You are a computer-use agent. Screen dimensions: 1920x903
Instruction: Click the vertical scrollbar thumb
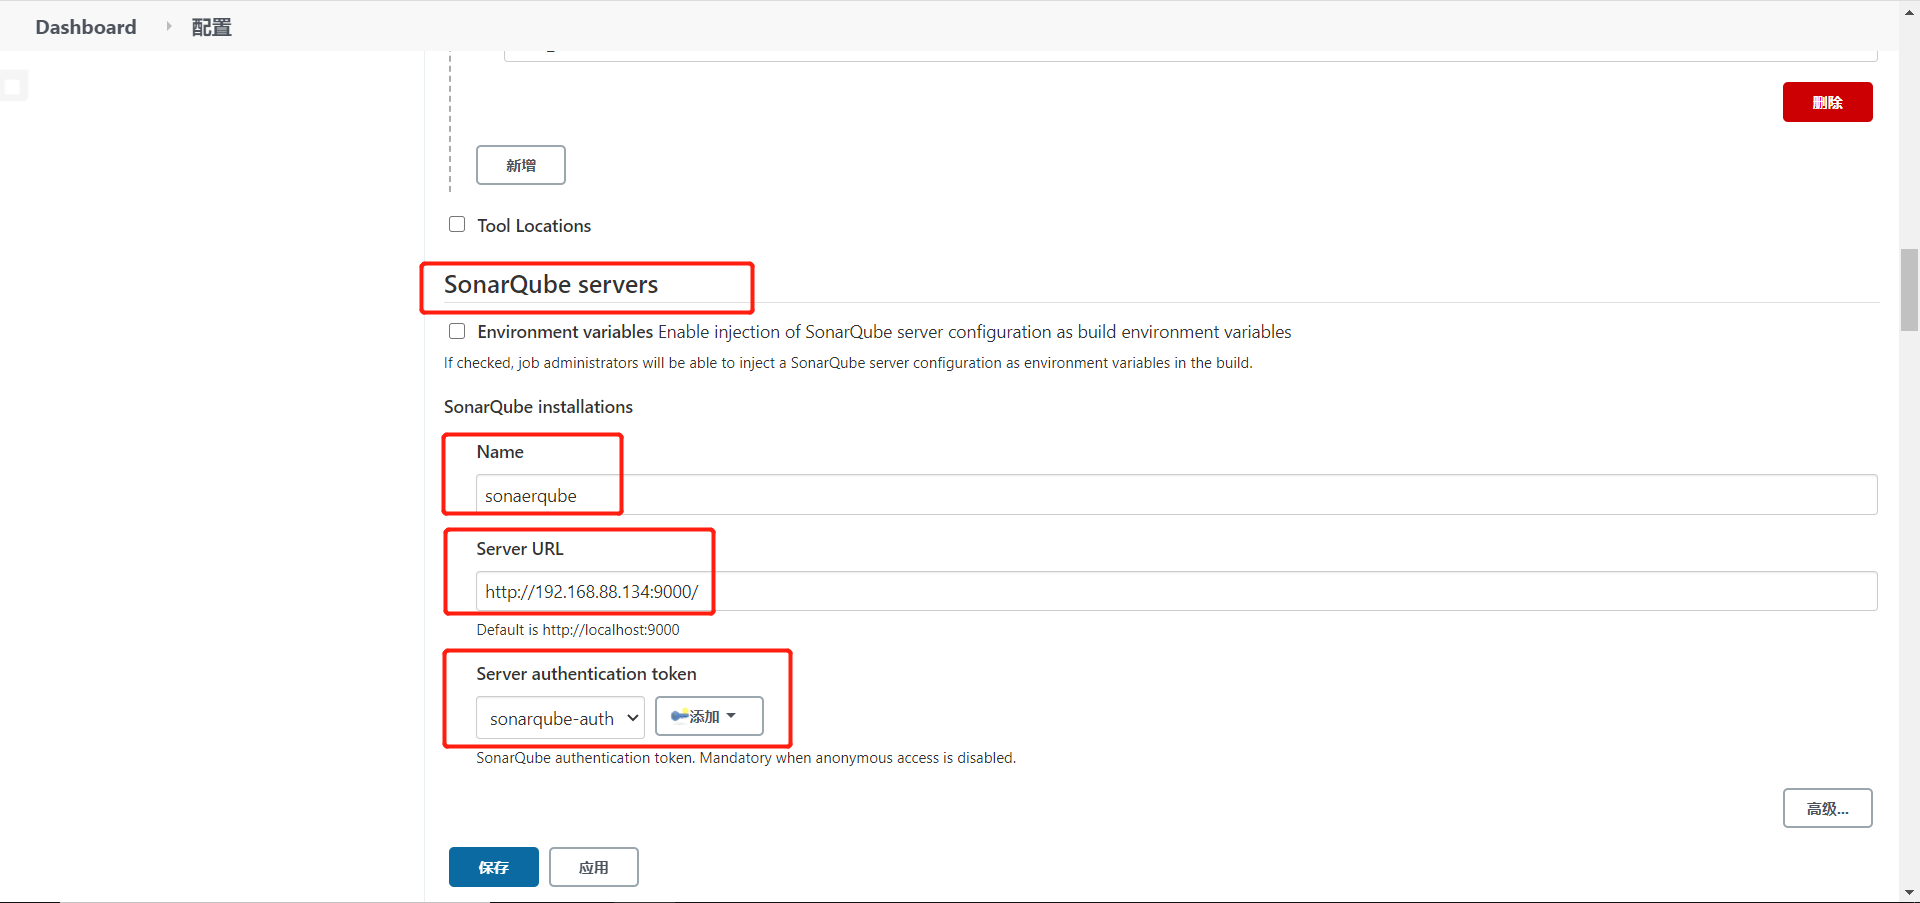[1909, 290]
